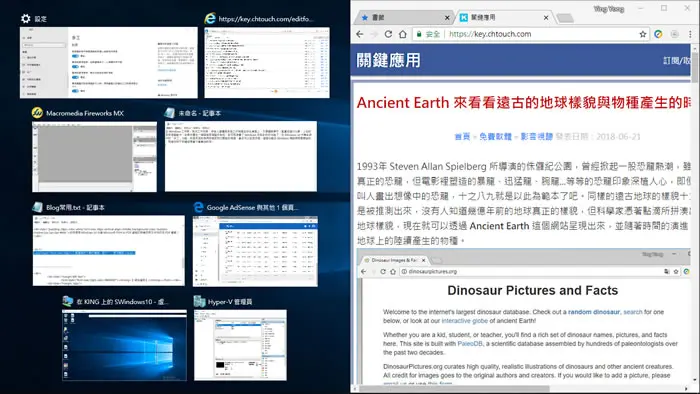This screenshot has width=700, height=394.
Task: Go to Chrome's home page icon
Action: coord(402,34)
